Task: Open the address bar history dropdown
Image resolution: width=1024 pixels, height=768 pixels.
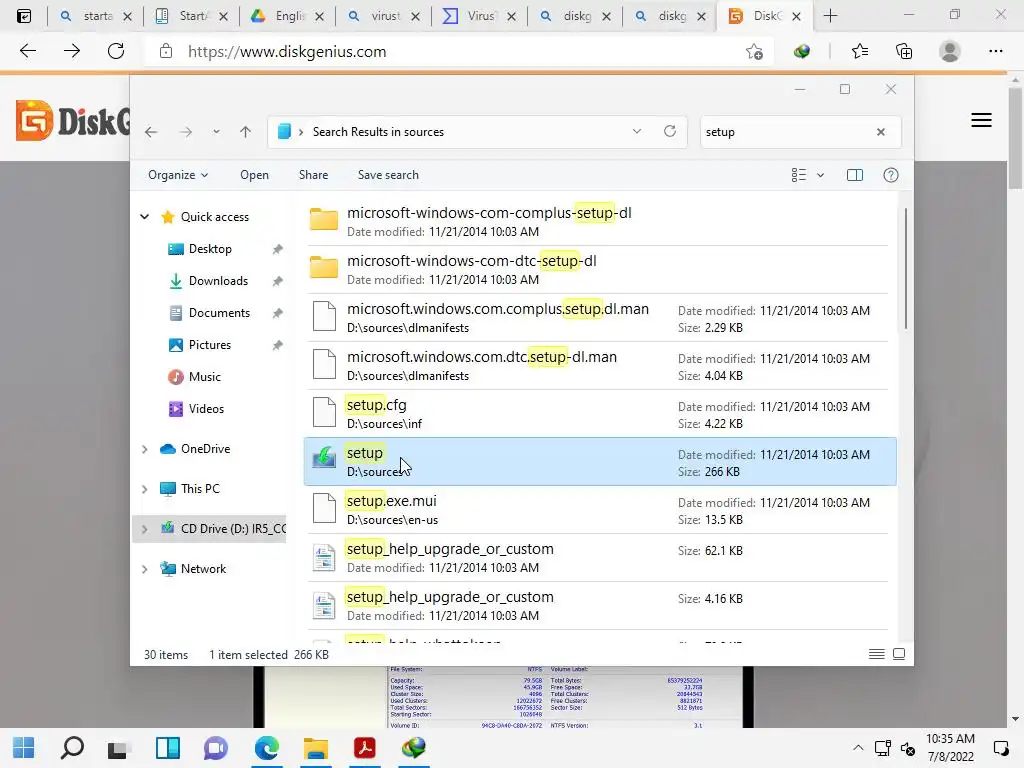Action: pos(637,131)
